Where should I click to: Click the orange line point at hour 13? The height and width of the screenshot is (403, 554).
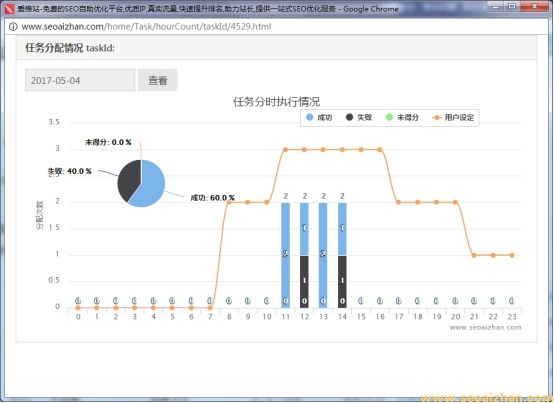point(323,150)
